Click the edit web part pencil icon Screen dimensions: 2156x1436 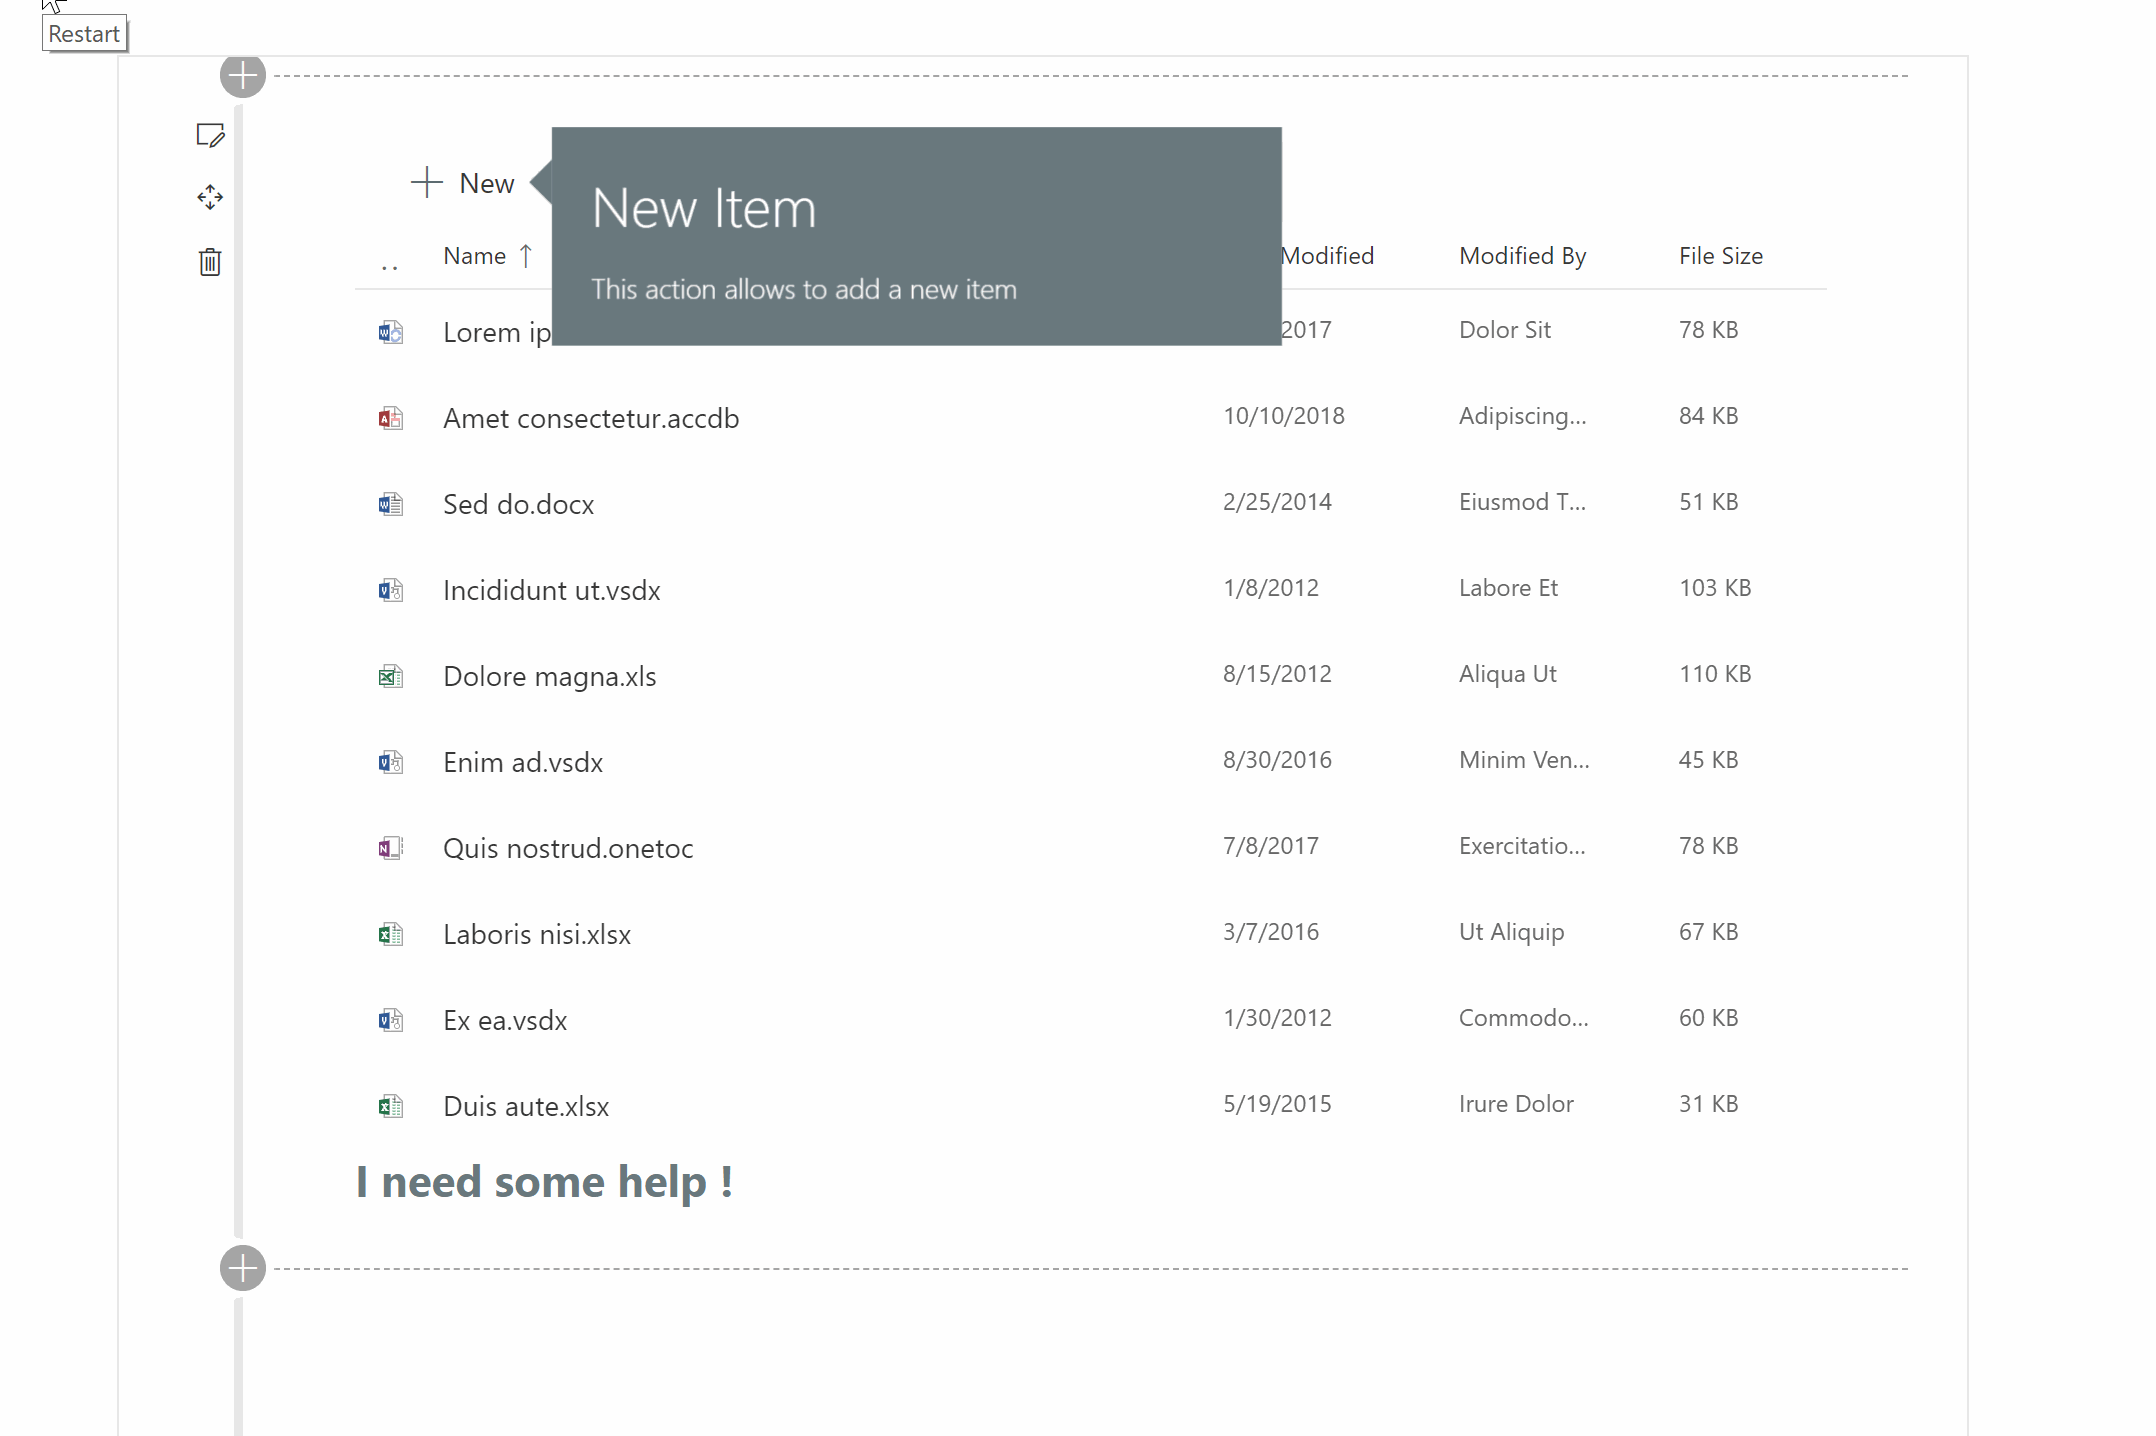(x=210, y=135)
